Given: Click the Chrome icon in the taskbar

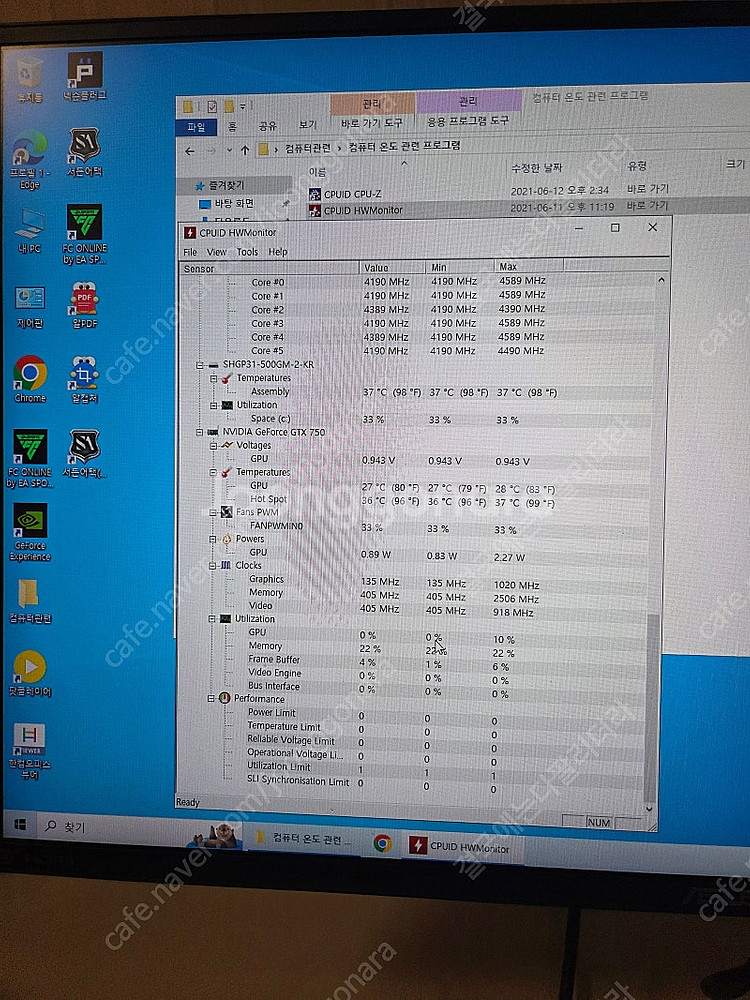Looking at the screenshot, I should pos(382,843).
